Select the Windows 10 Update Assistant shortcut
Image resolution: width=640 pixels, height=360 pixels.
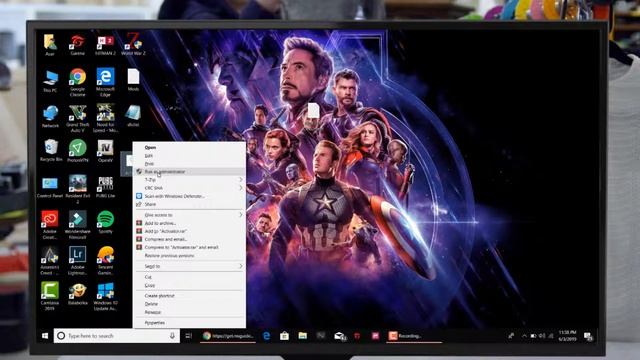coord(105,296)
